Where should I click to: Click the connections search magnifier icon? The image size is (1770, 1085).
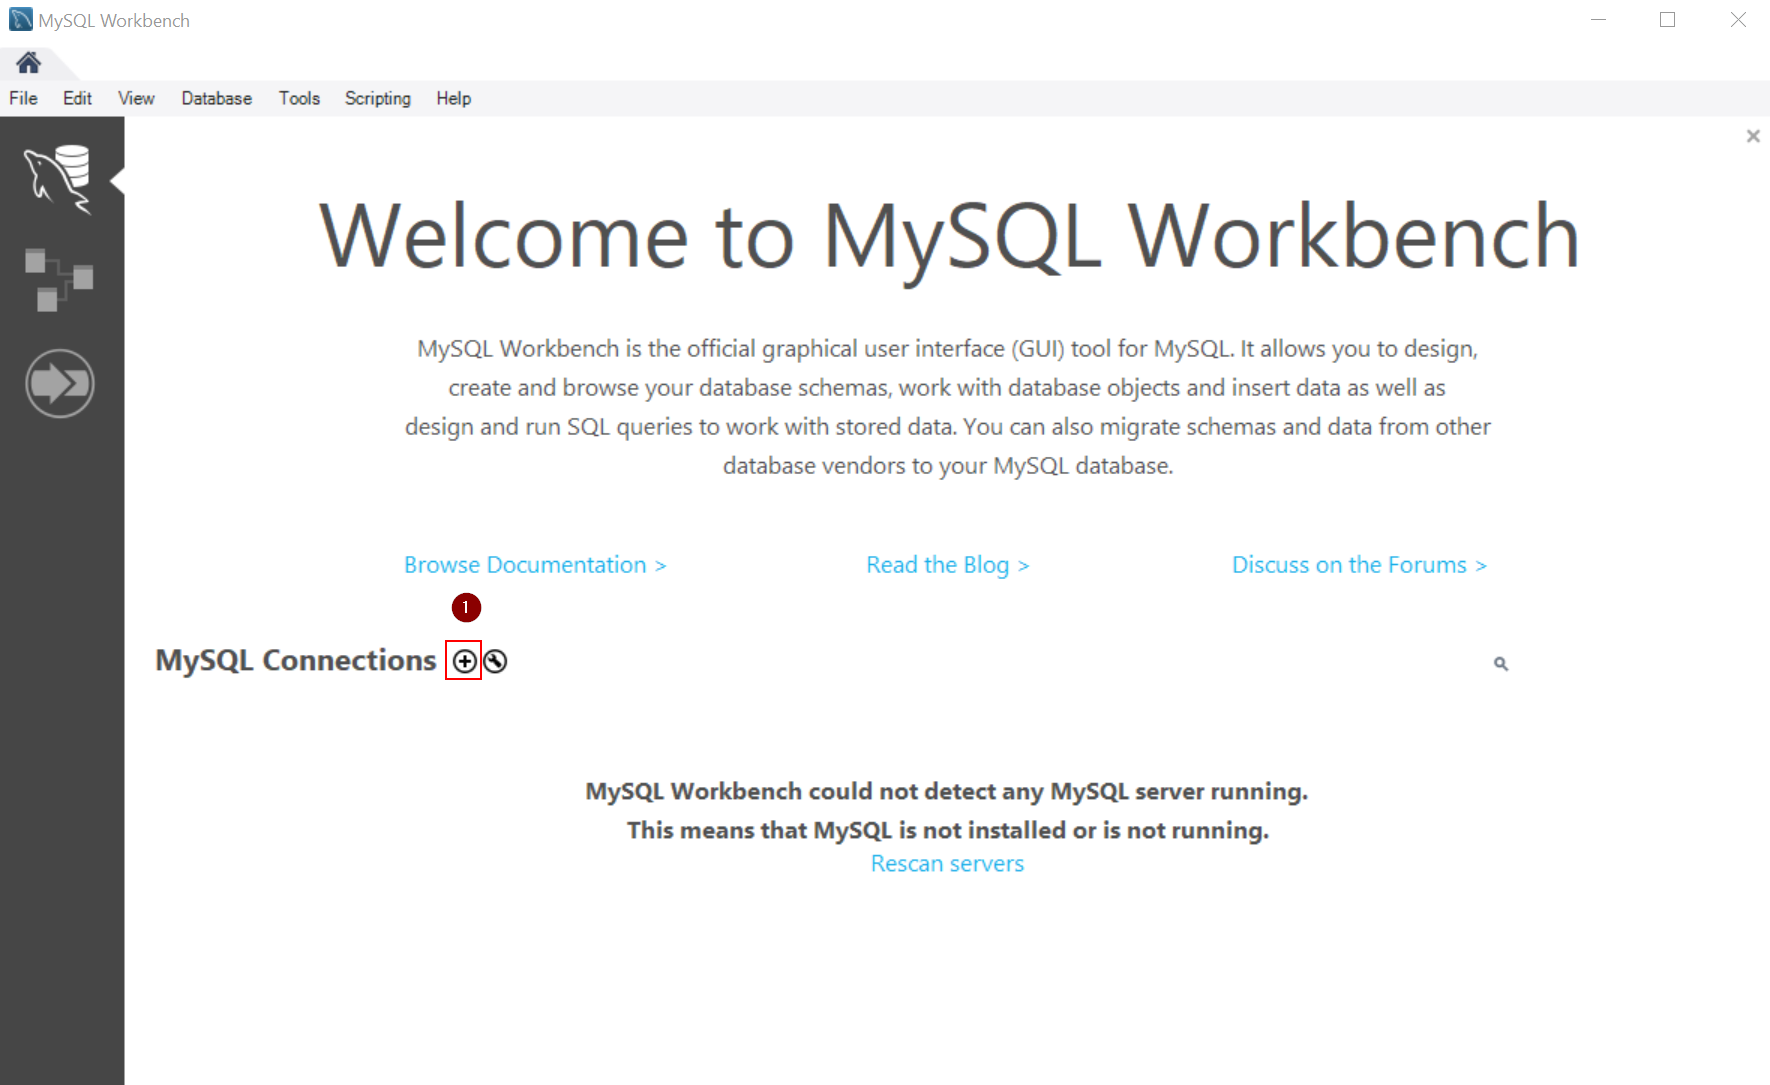[1501, 664]
